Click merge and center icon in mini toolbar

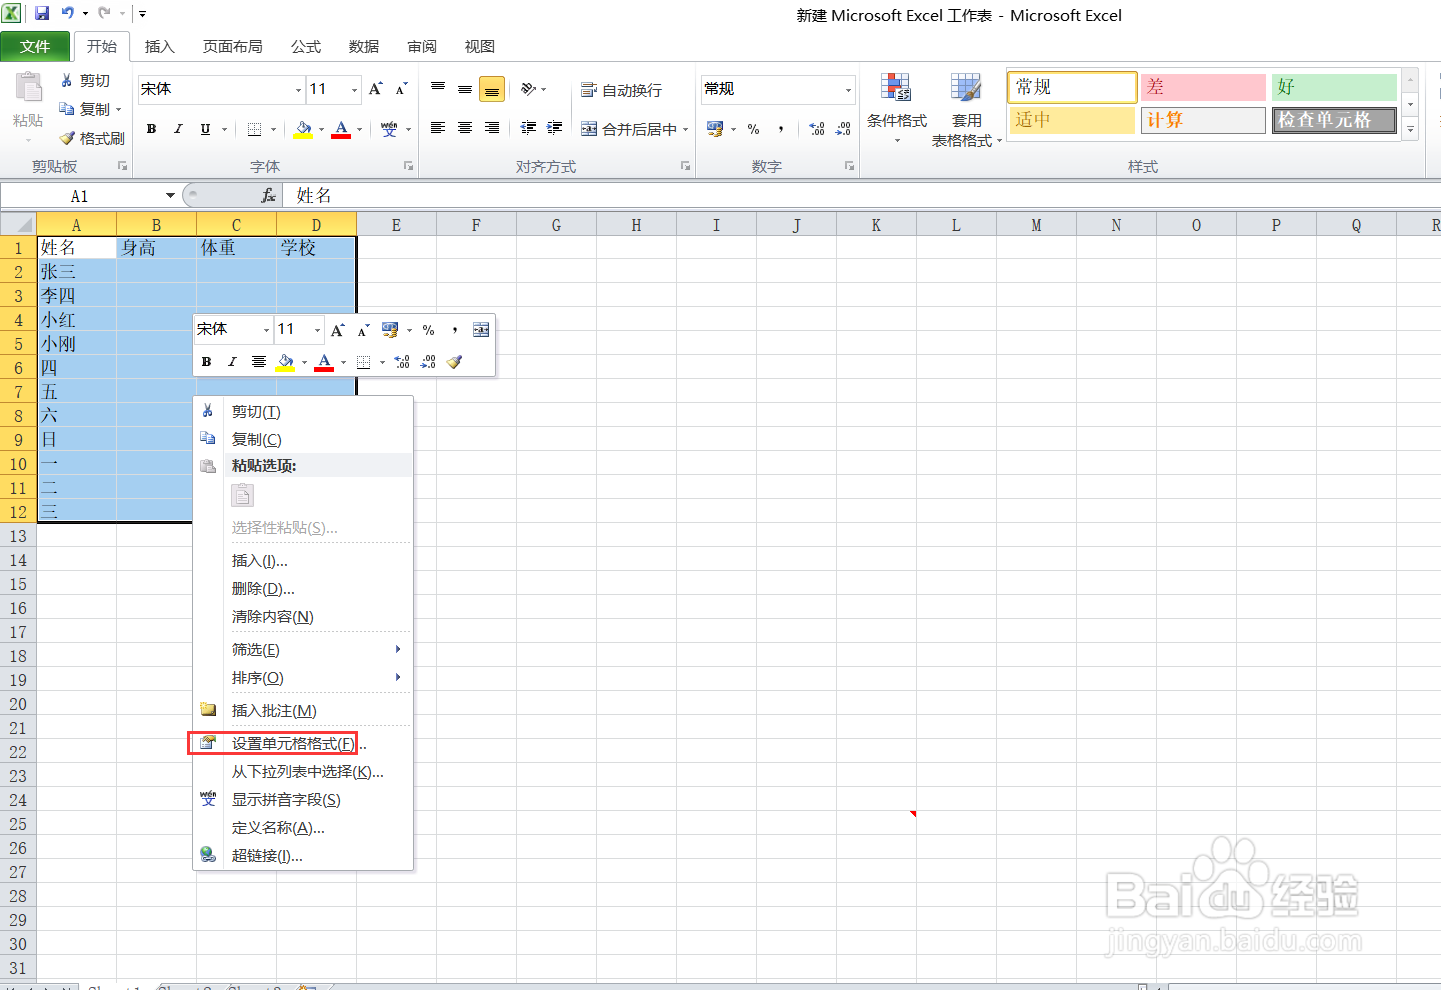481,330
